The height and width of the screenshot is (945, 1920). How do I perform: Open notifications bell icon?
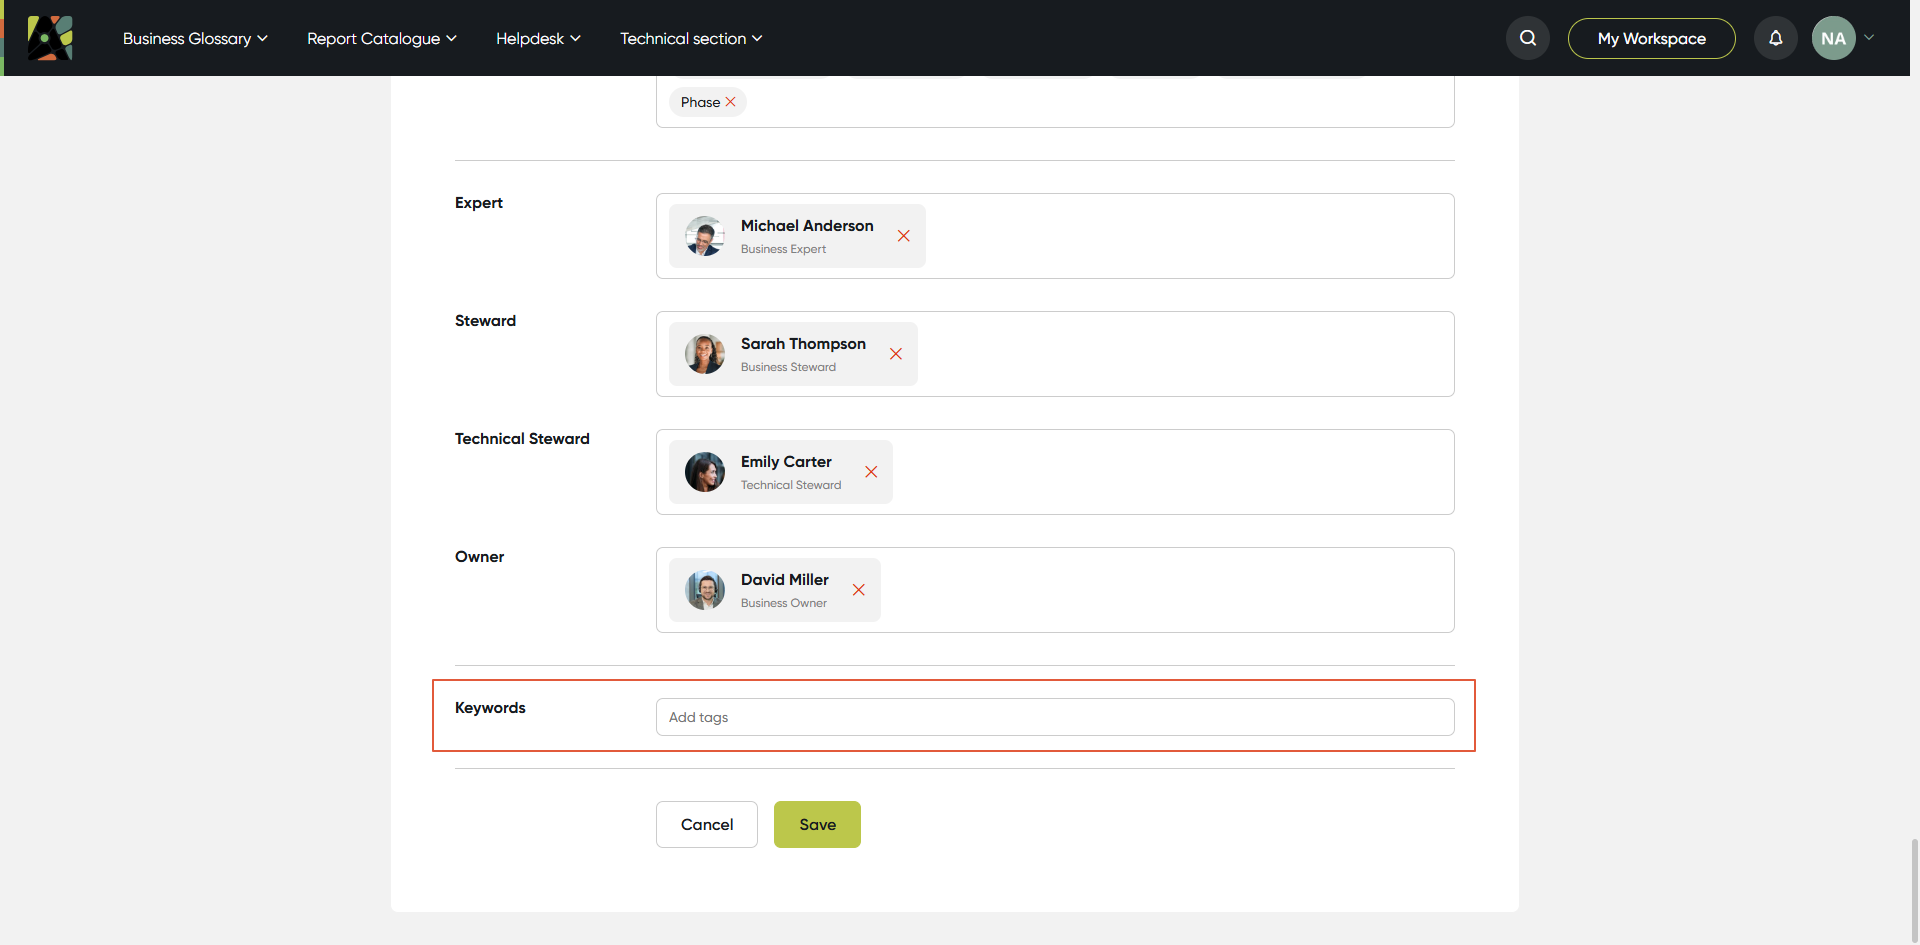point(1775,38)
